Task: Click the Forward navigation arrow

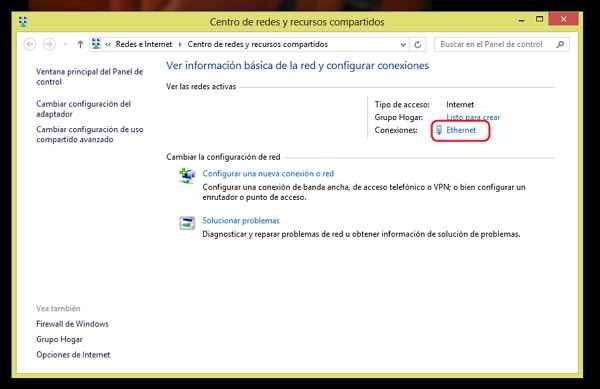Action: pos(49,44)
